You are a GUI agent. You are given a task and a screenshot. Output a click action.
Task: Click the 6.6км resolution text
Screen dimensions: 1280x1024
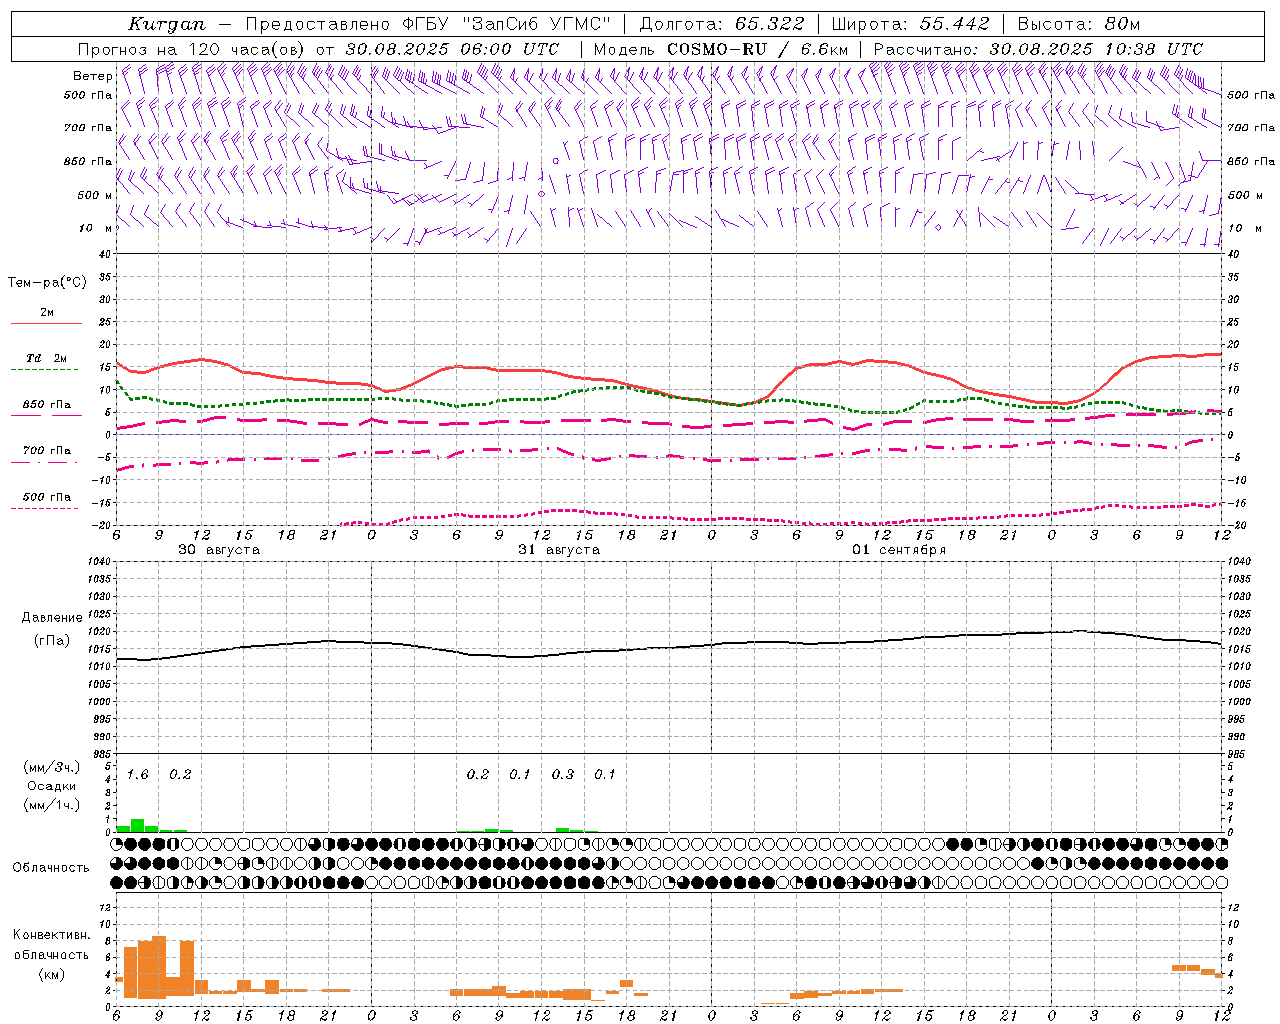[x=824, y=49]
